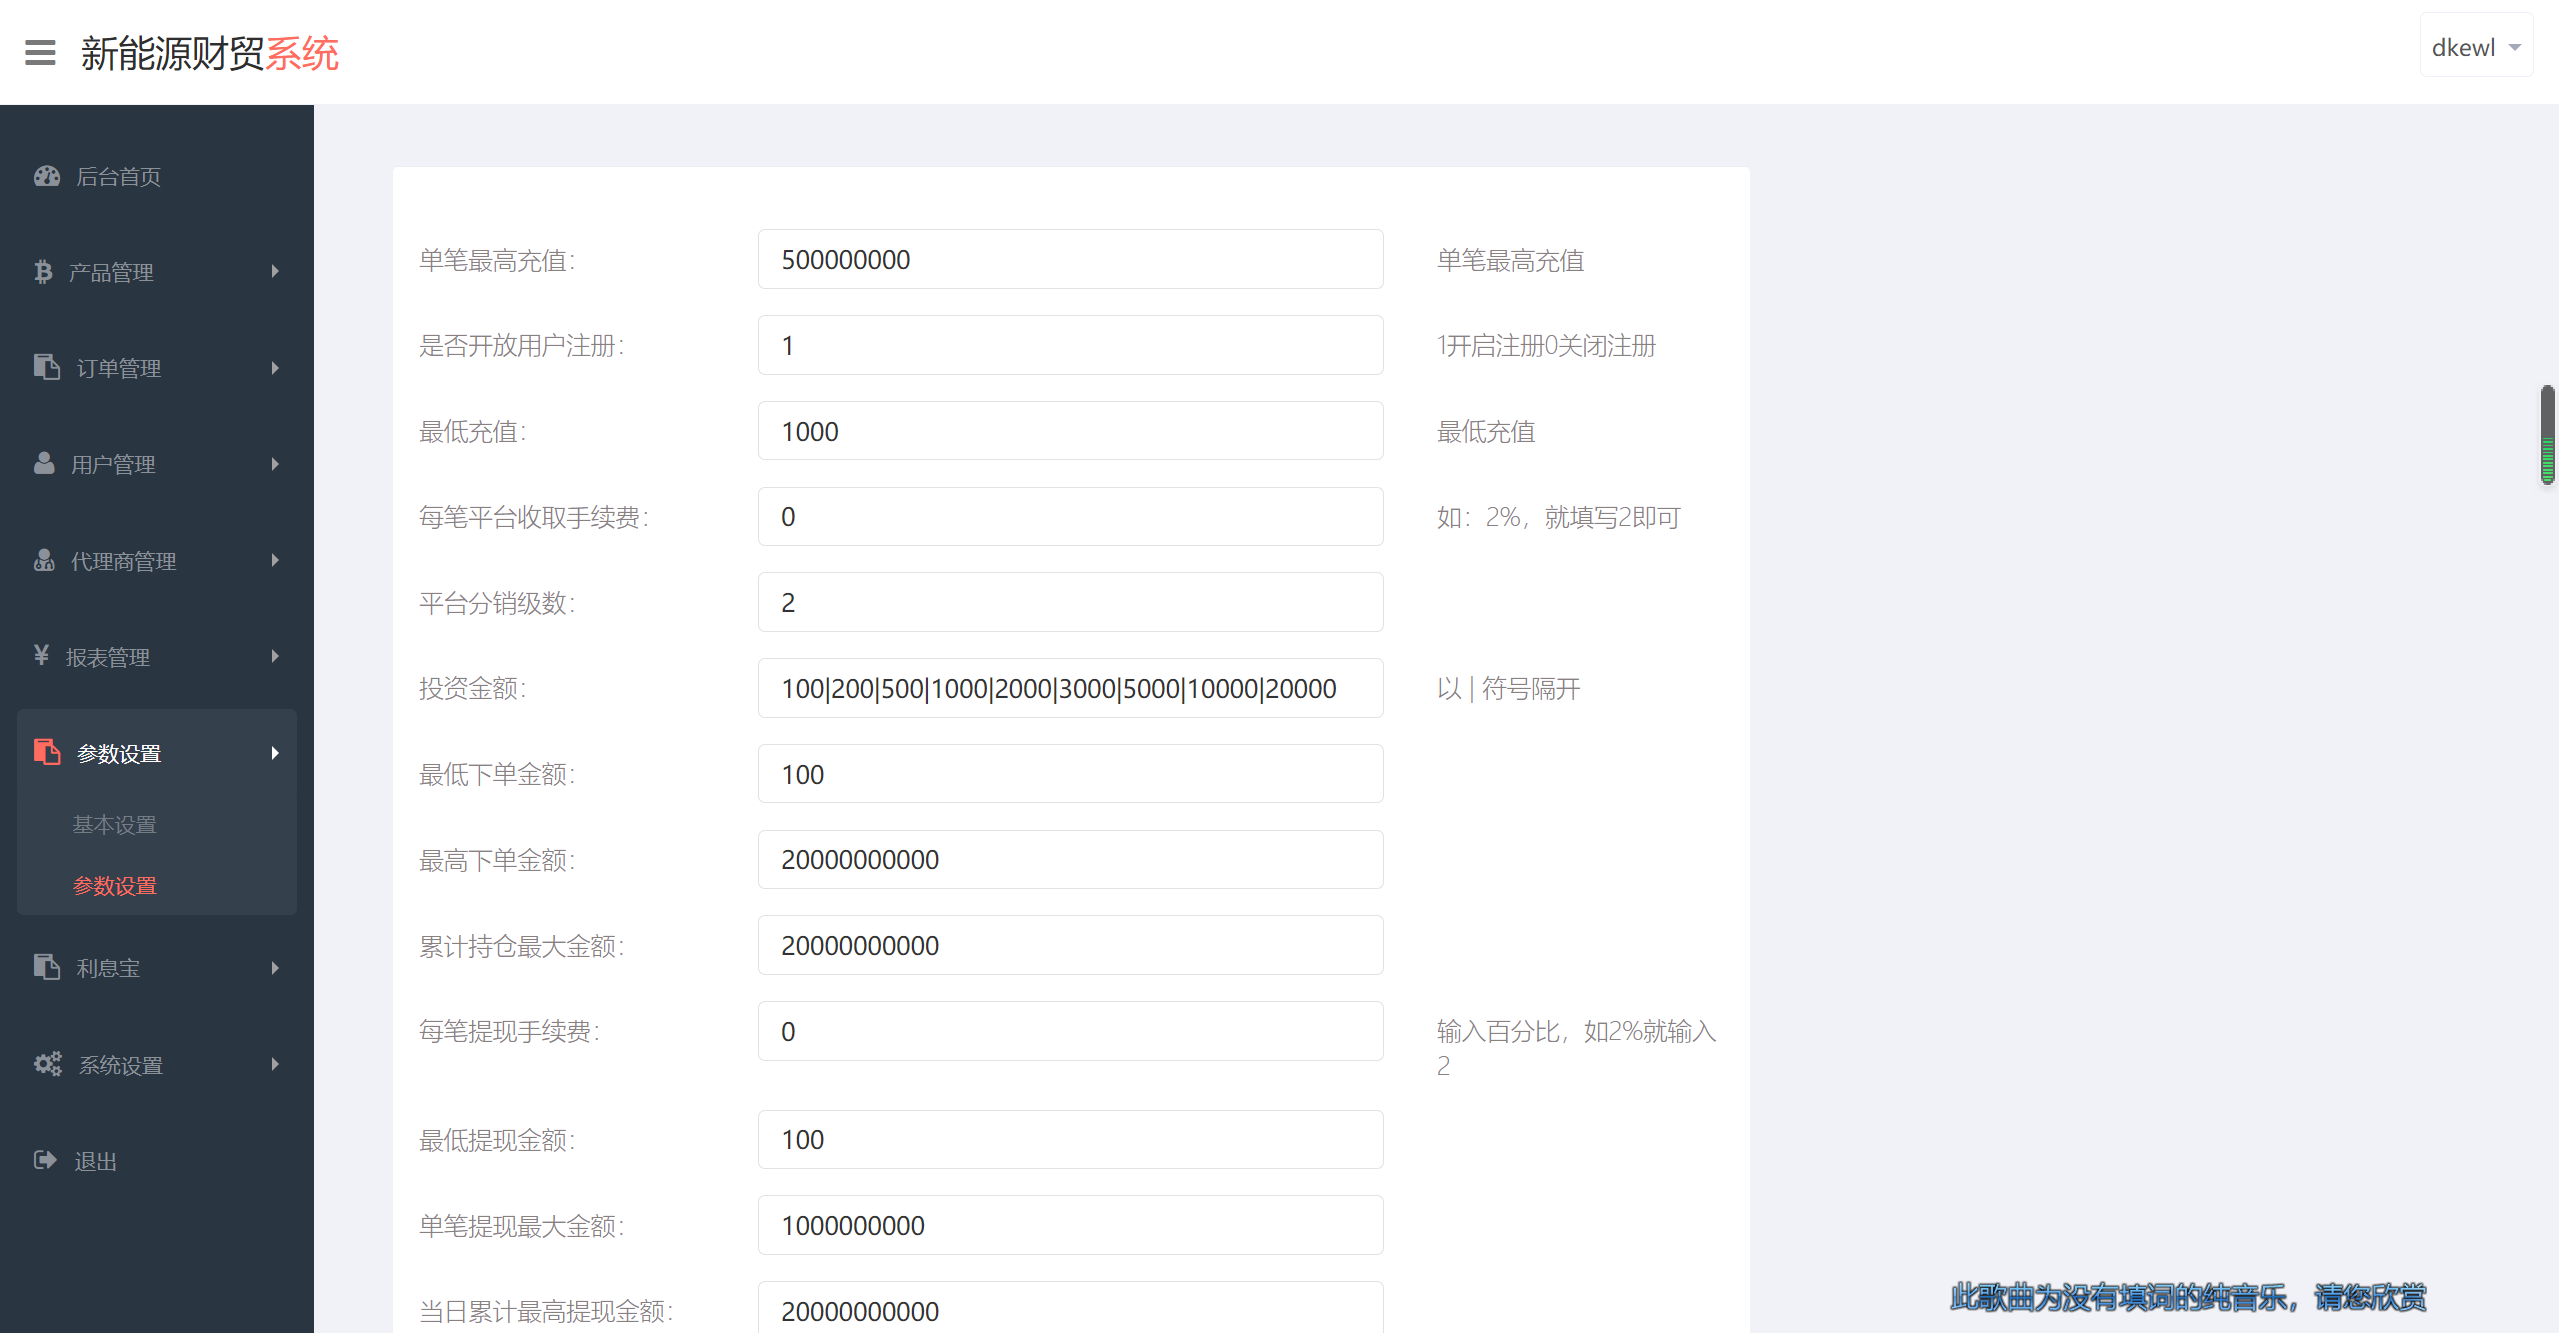Click the bitcoin icon for 产品管理

click(x=43, y=272)
